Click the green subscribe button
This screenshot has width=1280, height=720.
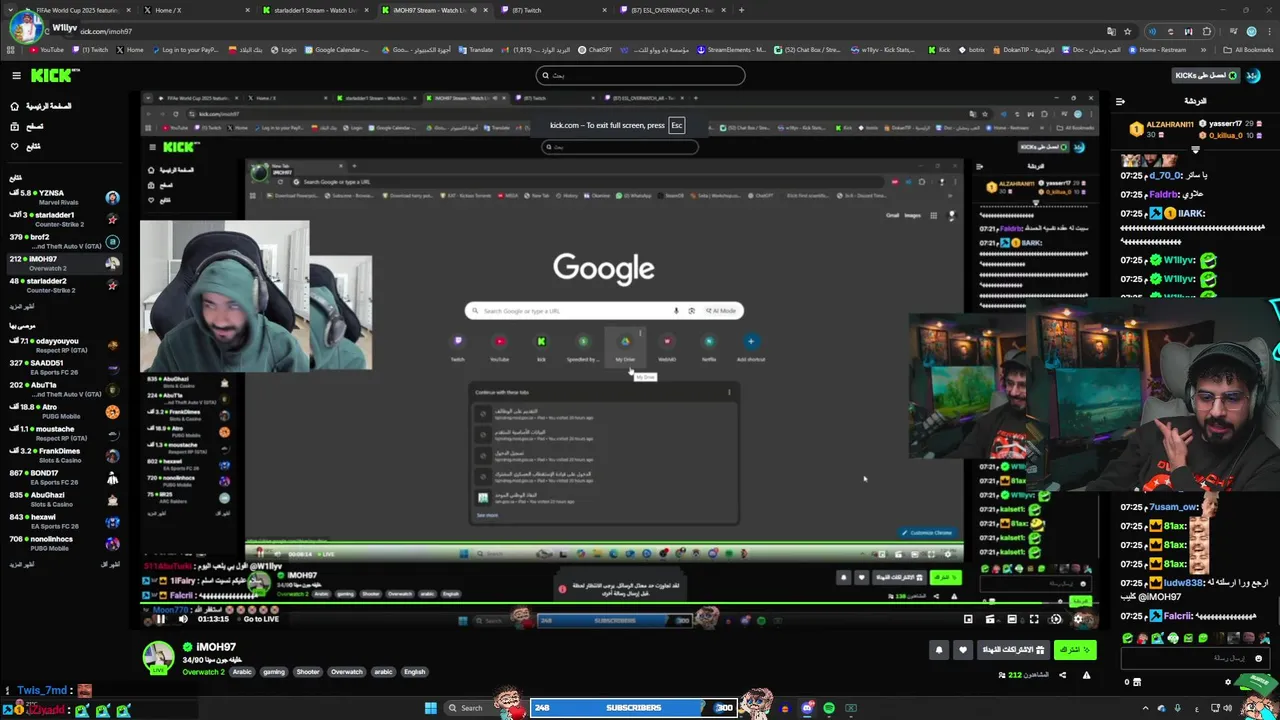pyautogui.click(x=1075, y=650)
